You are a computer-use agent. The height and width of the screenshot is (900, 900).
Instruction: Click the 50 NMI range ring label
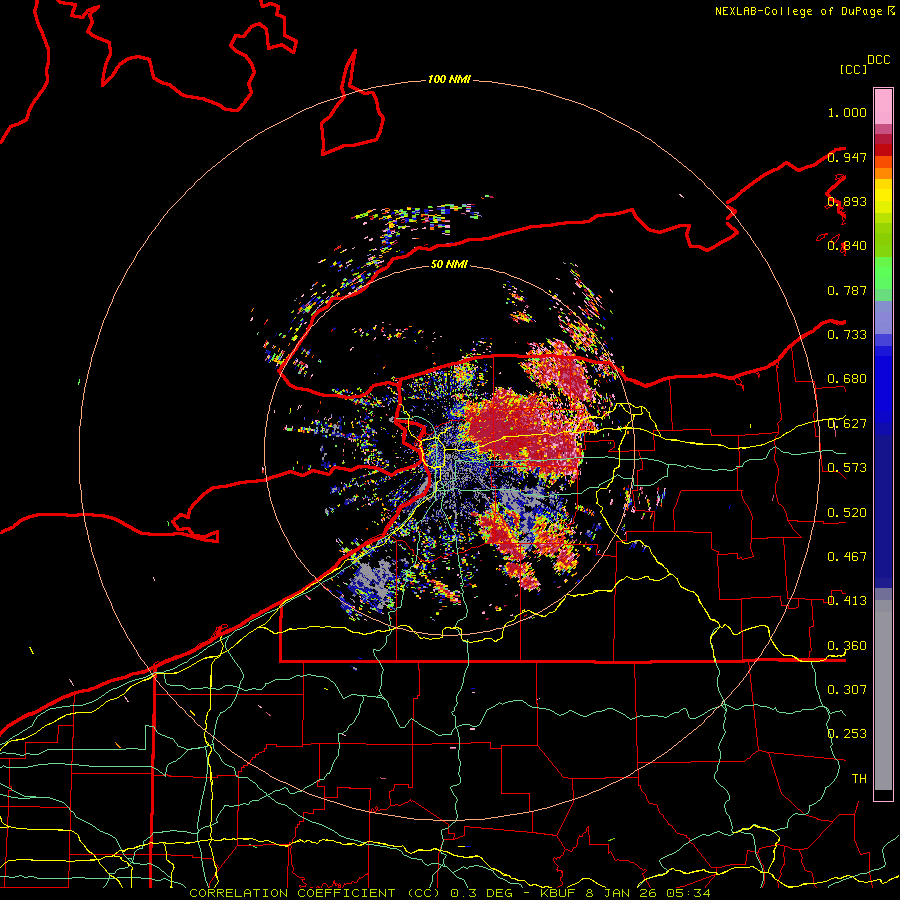[x=449, y=264]
